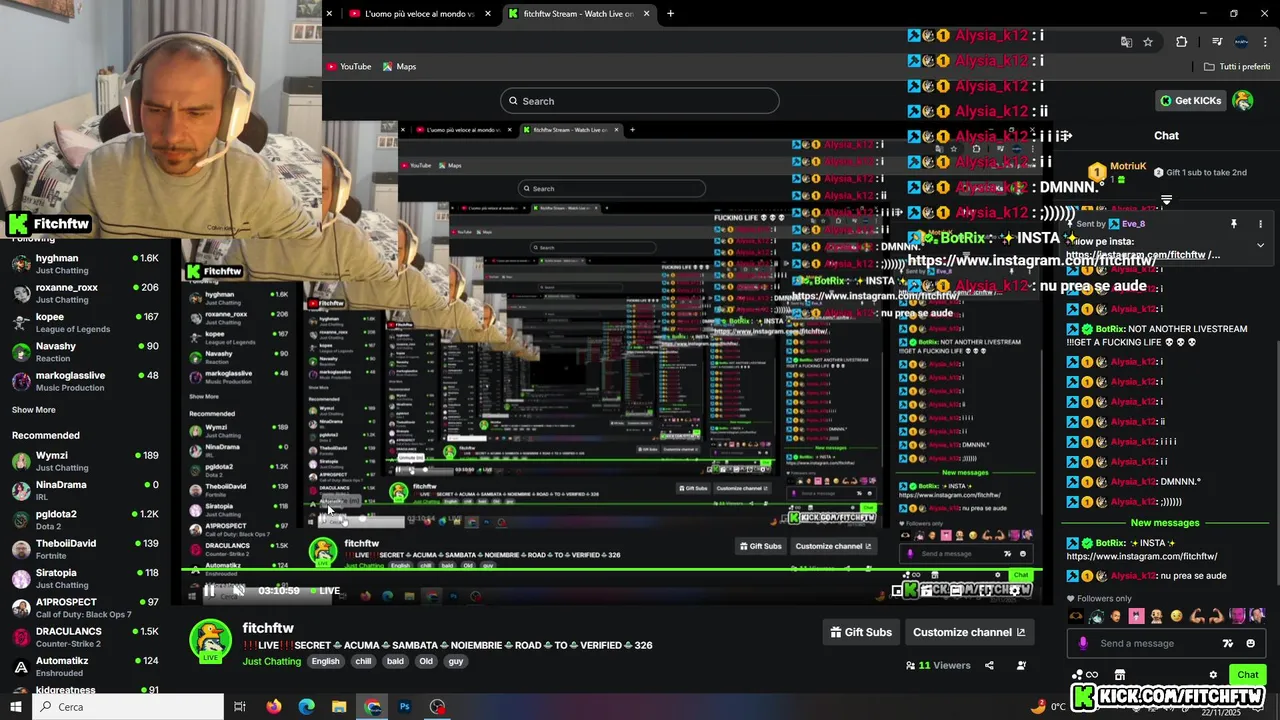Screen dimensions: 1280x720
Task: Open a new browser tab
Action: [x=670, y=14]
